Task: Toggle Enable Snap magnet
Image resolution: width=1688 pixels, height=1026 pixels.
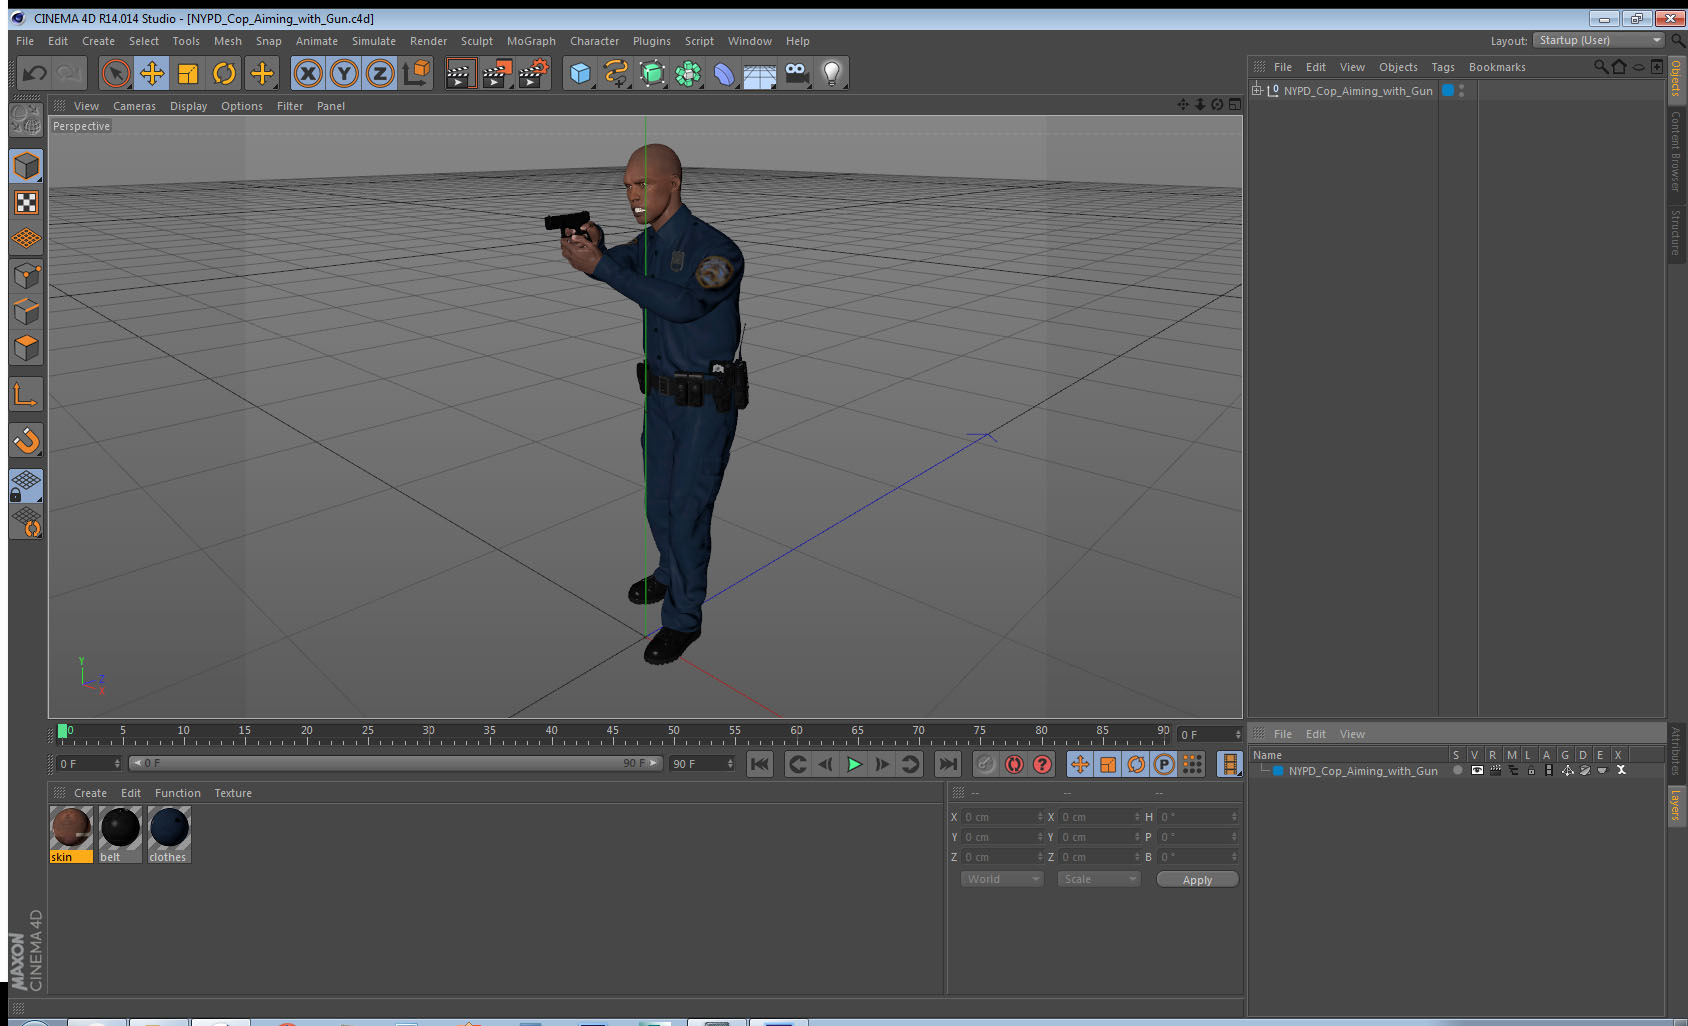Action: [26, 440]
